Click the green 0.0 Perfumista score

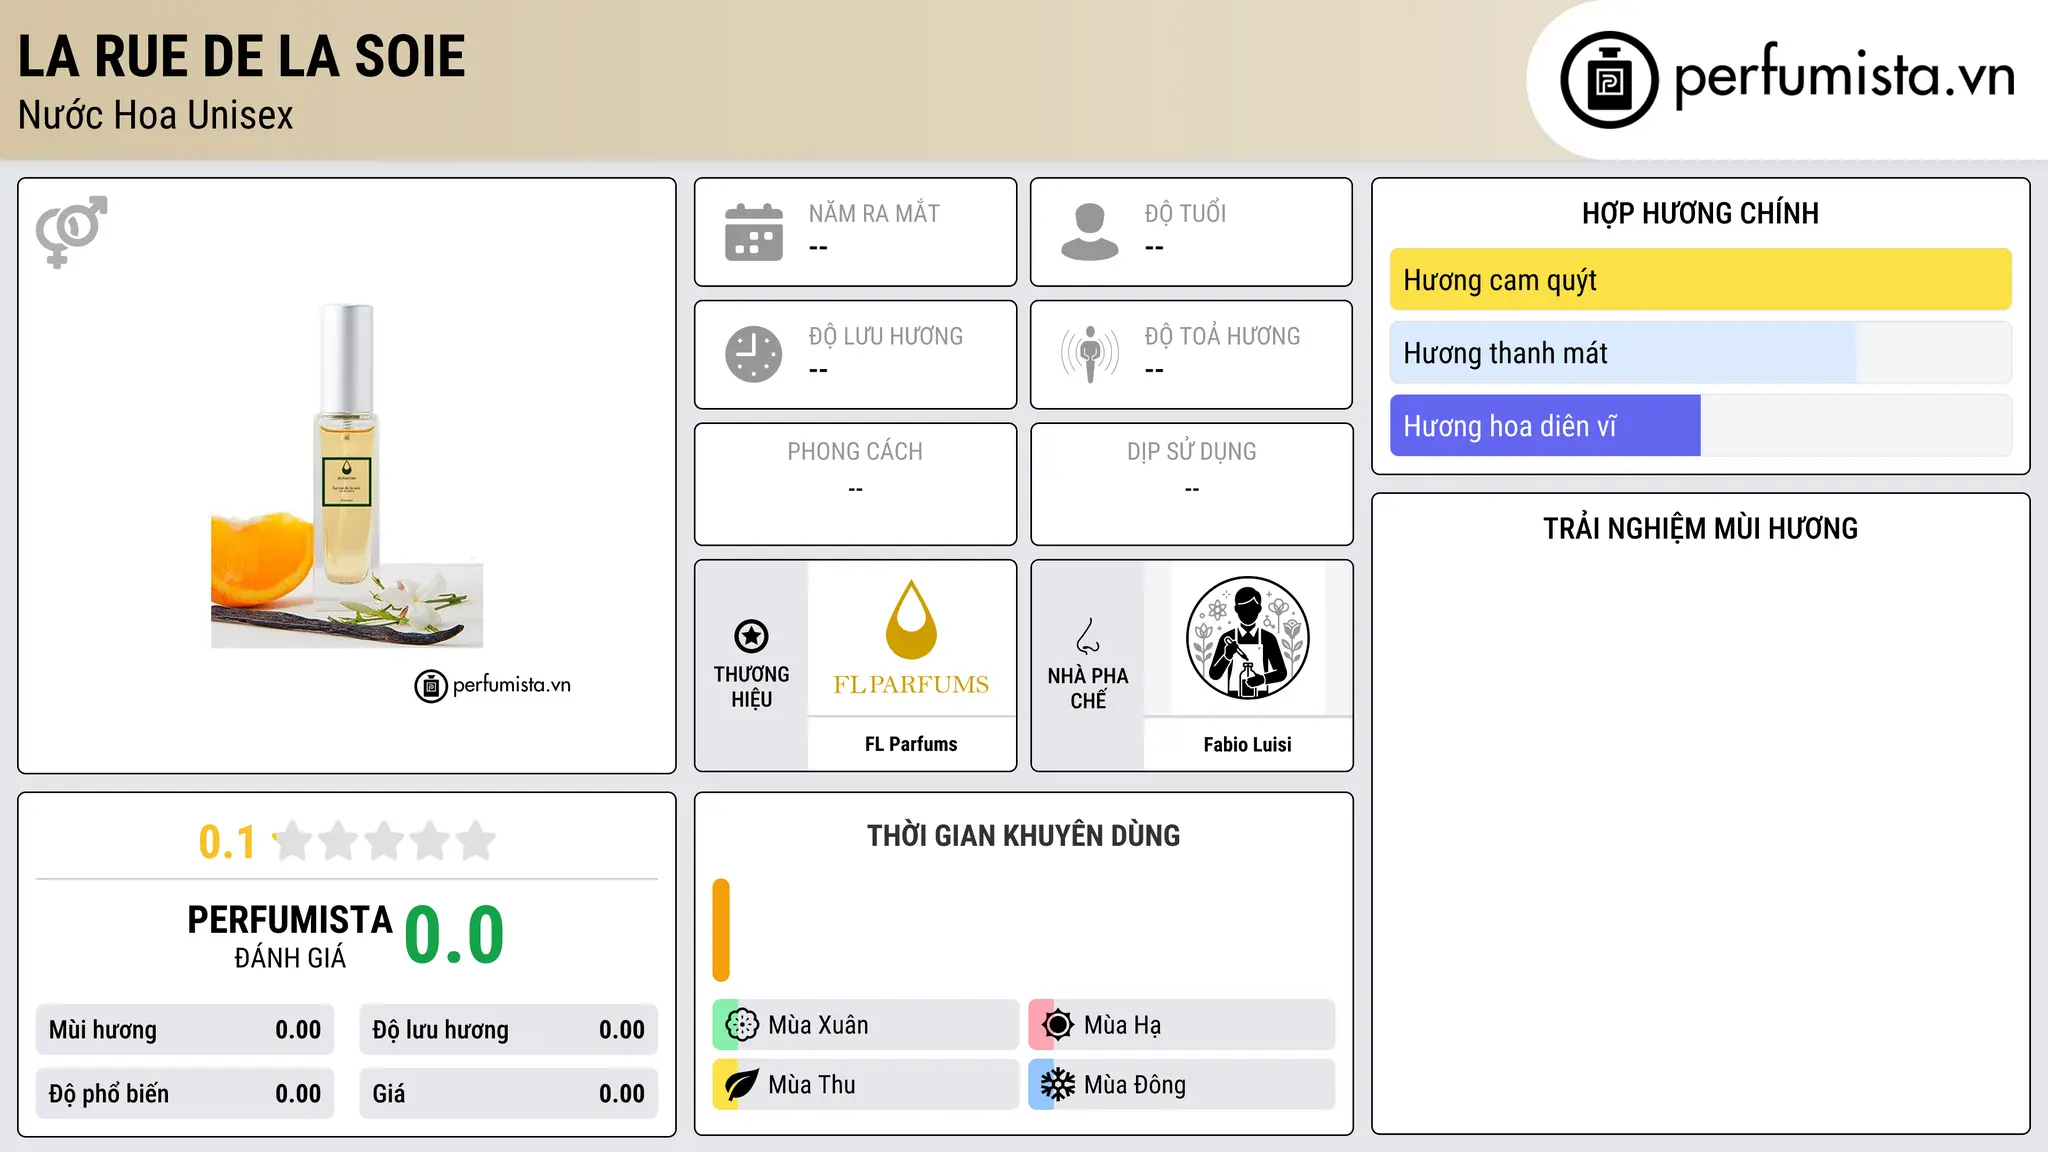[x=454, y=935]
